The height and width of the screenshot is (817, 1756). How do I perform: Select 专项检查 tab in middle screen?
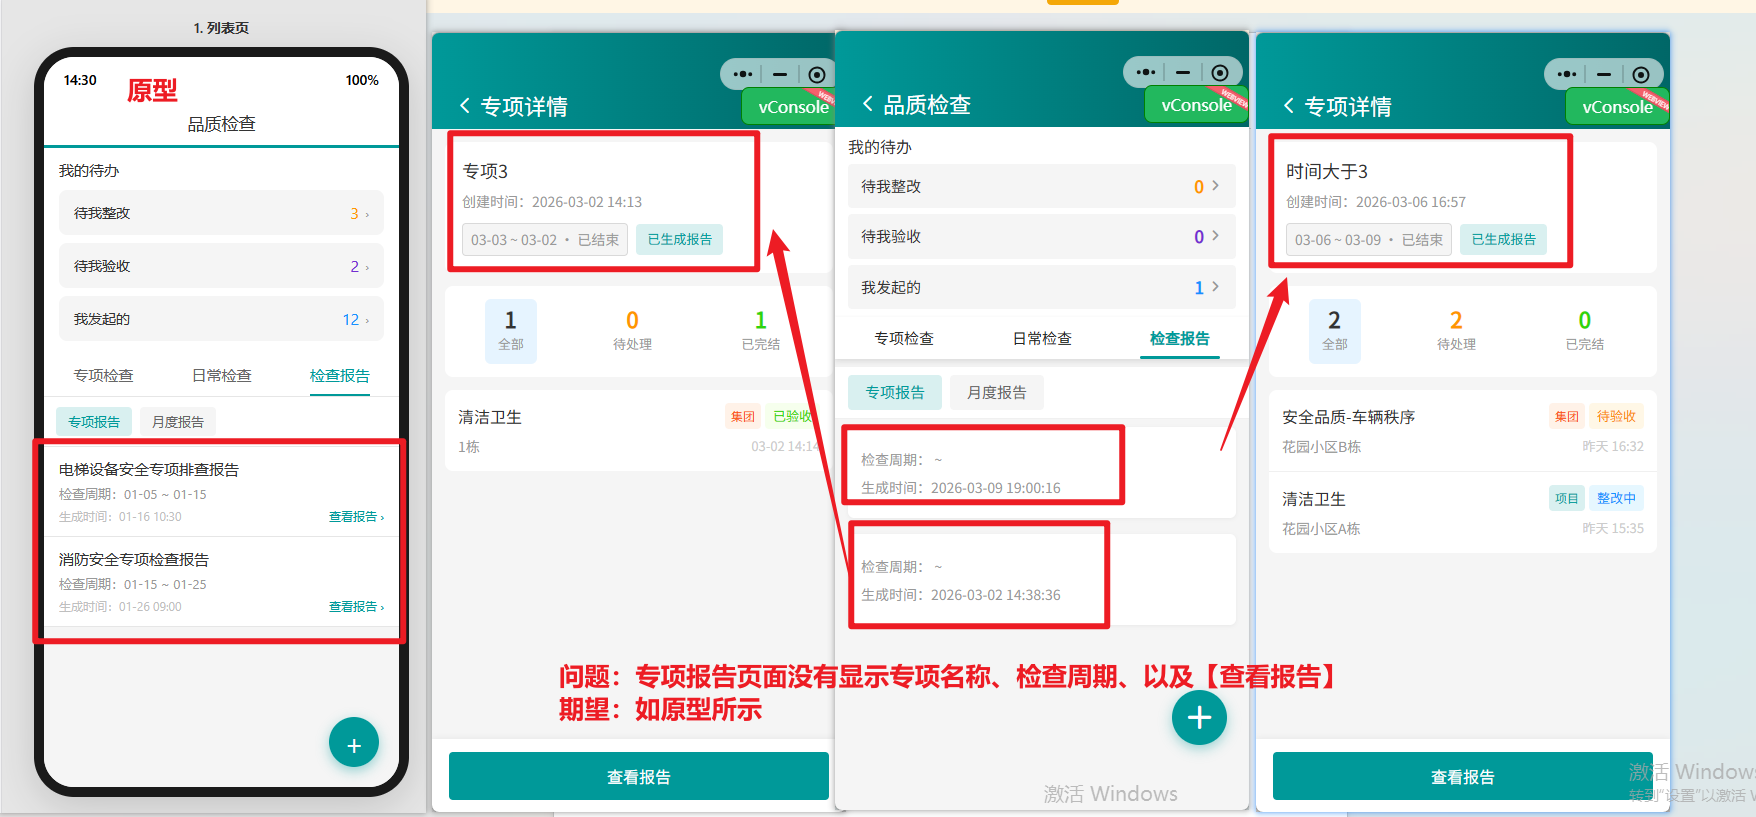point(904,339)
